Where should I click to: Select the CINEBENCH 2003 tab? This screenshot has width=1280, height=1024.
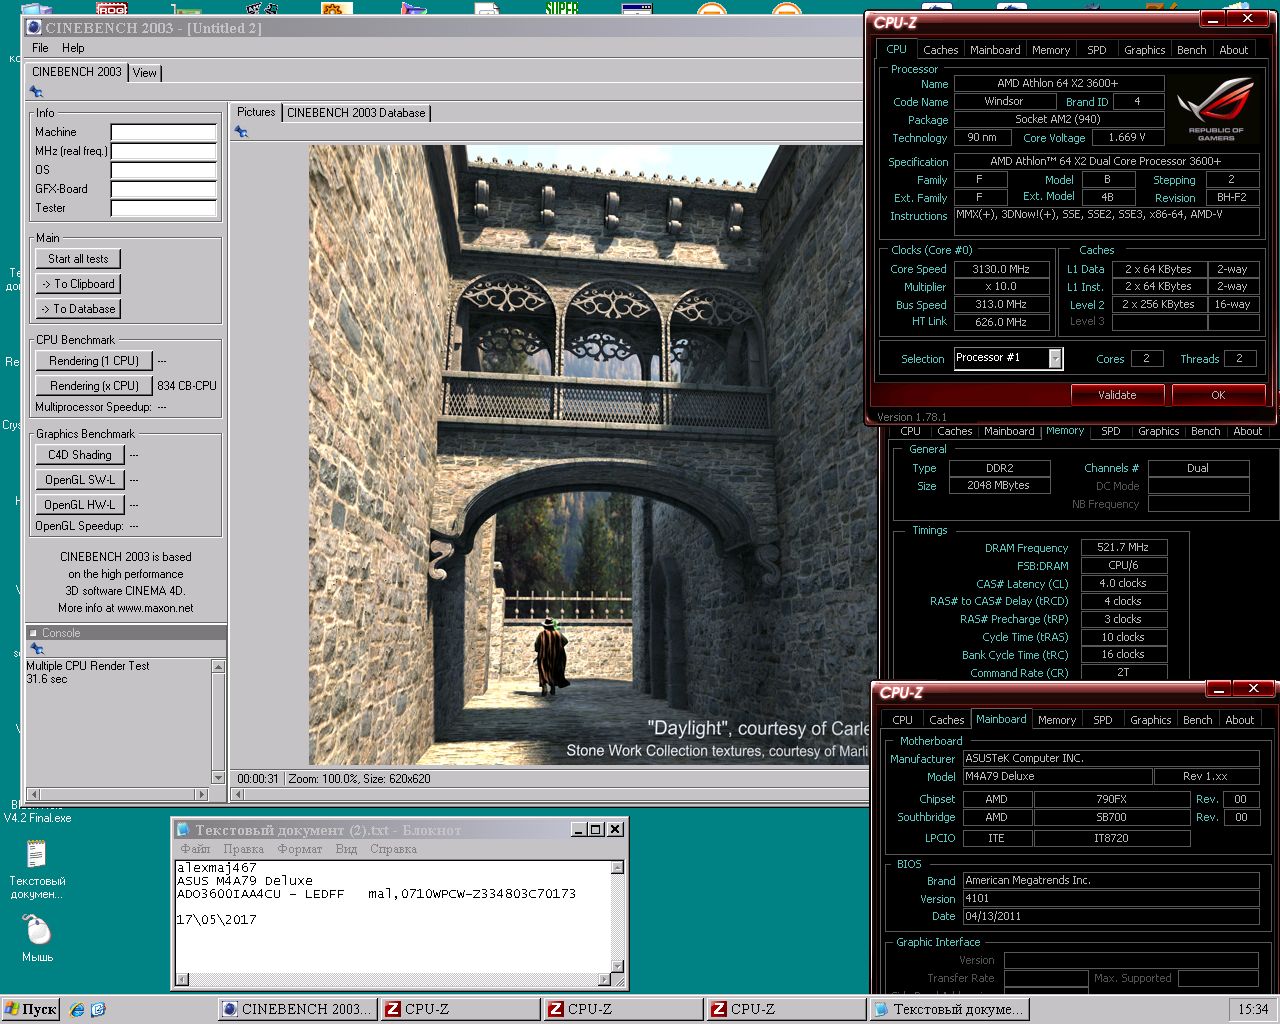coord(77,72)
